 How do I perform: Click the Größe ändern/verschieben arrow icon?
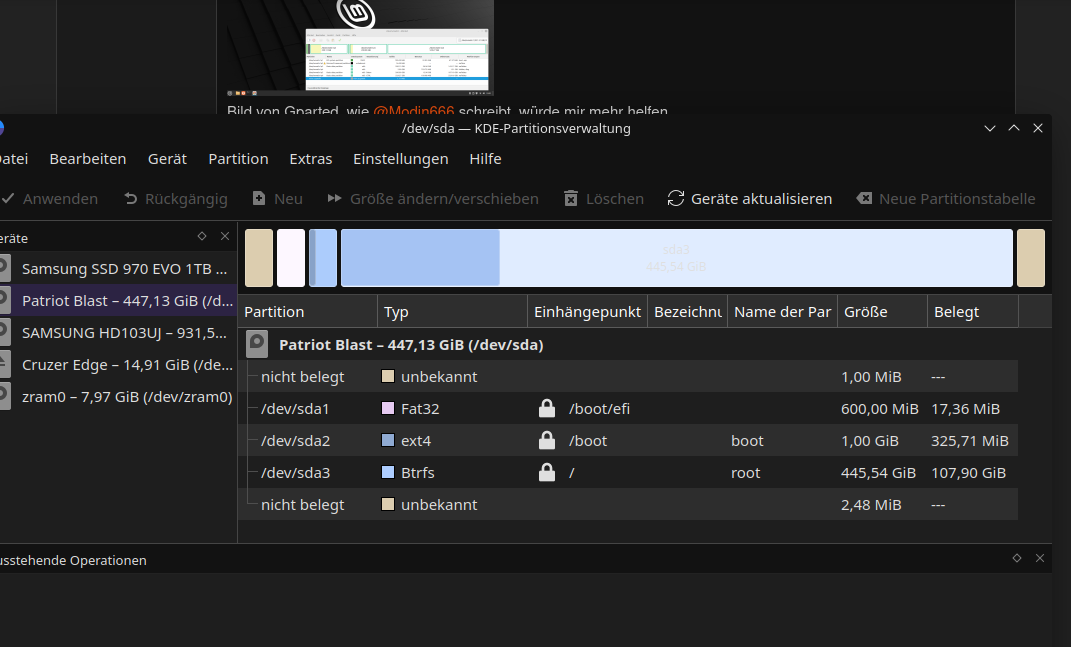click(334, 198)
